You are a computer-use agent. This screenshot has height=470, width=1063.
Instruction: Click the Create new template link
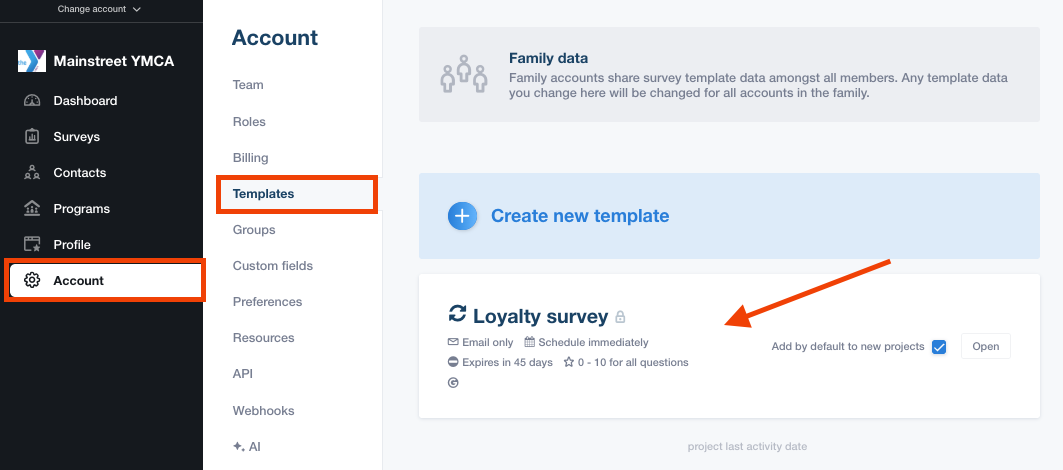579,216
